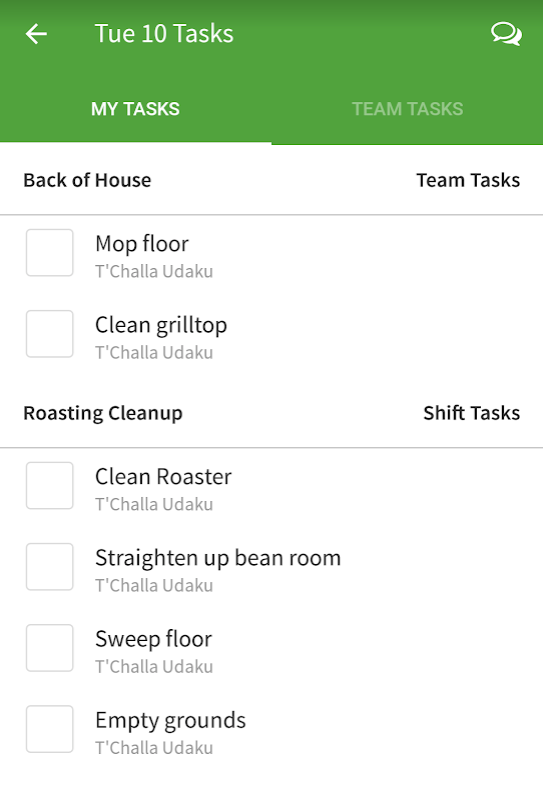
Task: Select the Empty grounds task title
Action: pyautogui.click(x=170, y=721)
